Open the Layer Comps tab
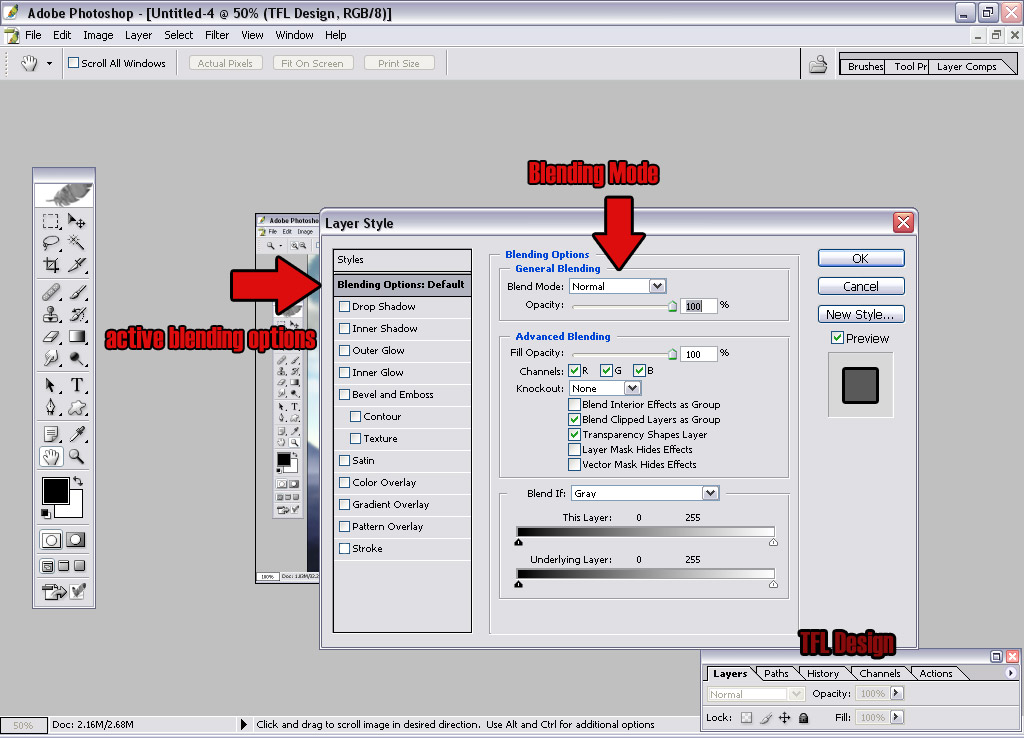The width and height of the screenshot is (1024, 738). point(967,67)
